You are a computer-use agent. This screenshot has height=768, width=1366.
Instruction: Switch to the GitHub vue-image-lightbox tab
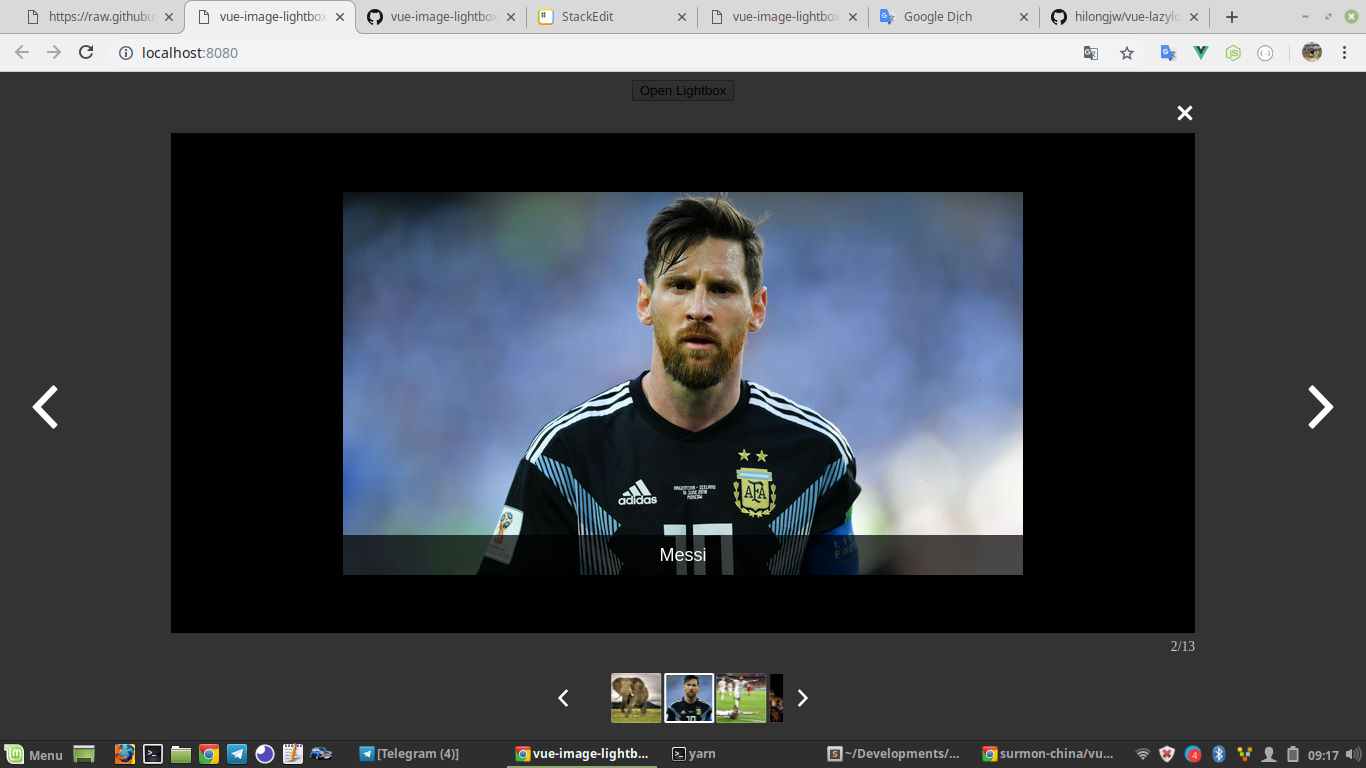click(443, 17)
